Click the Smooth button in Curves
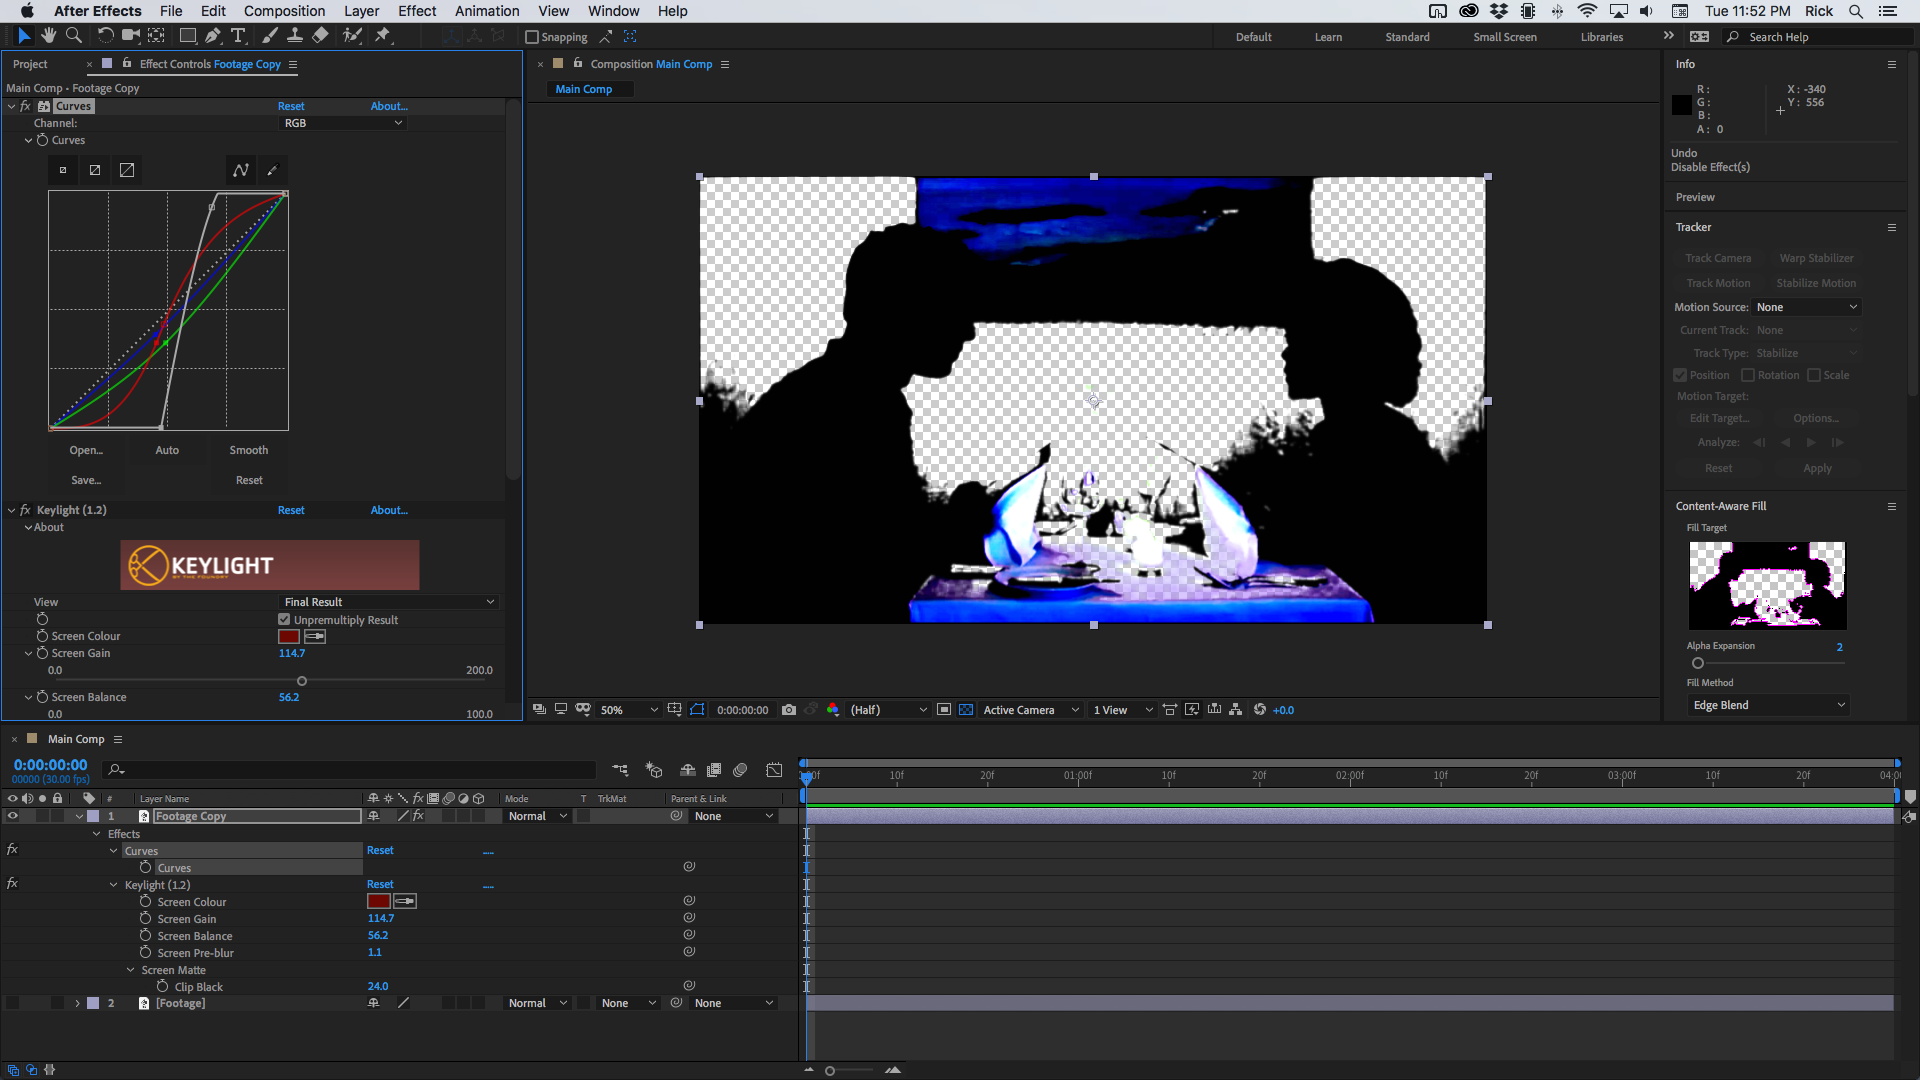The width and height of the screenshot is (1920, 1080). [248, 450]
